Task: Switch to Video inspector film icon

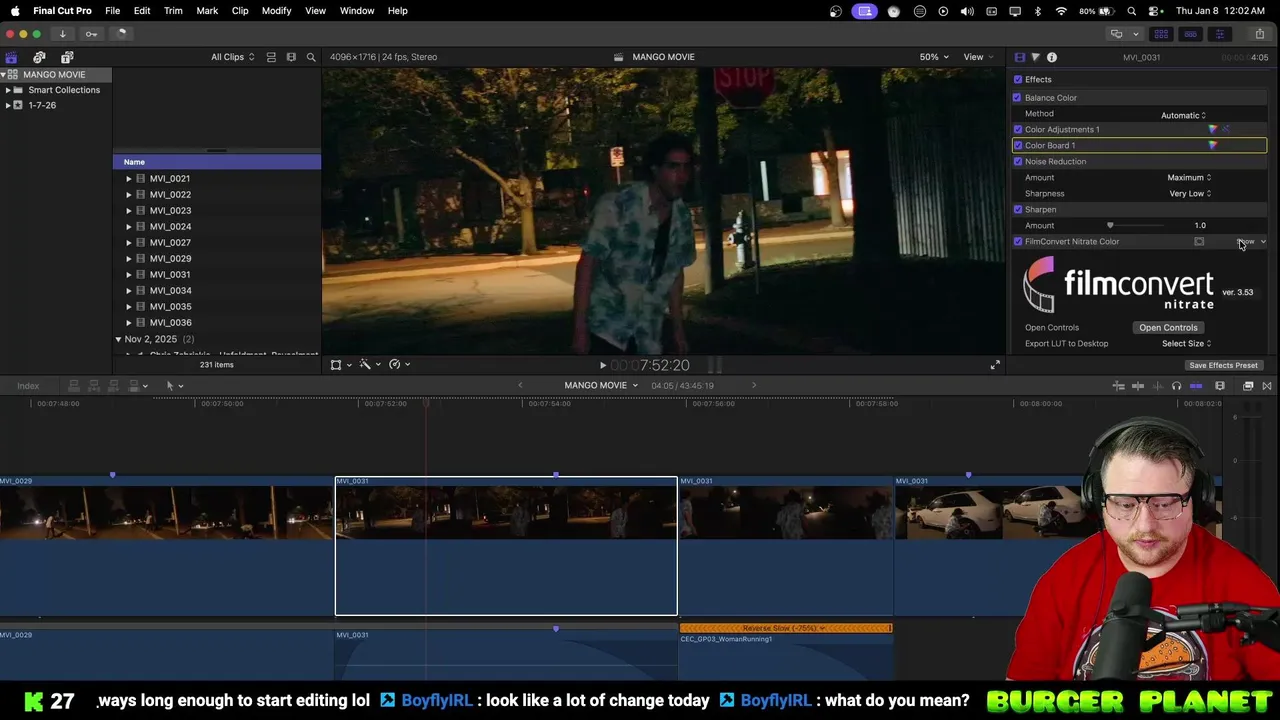Action: (x=1019, y=57)
